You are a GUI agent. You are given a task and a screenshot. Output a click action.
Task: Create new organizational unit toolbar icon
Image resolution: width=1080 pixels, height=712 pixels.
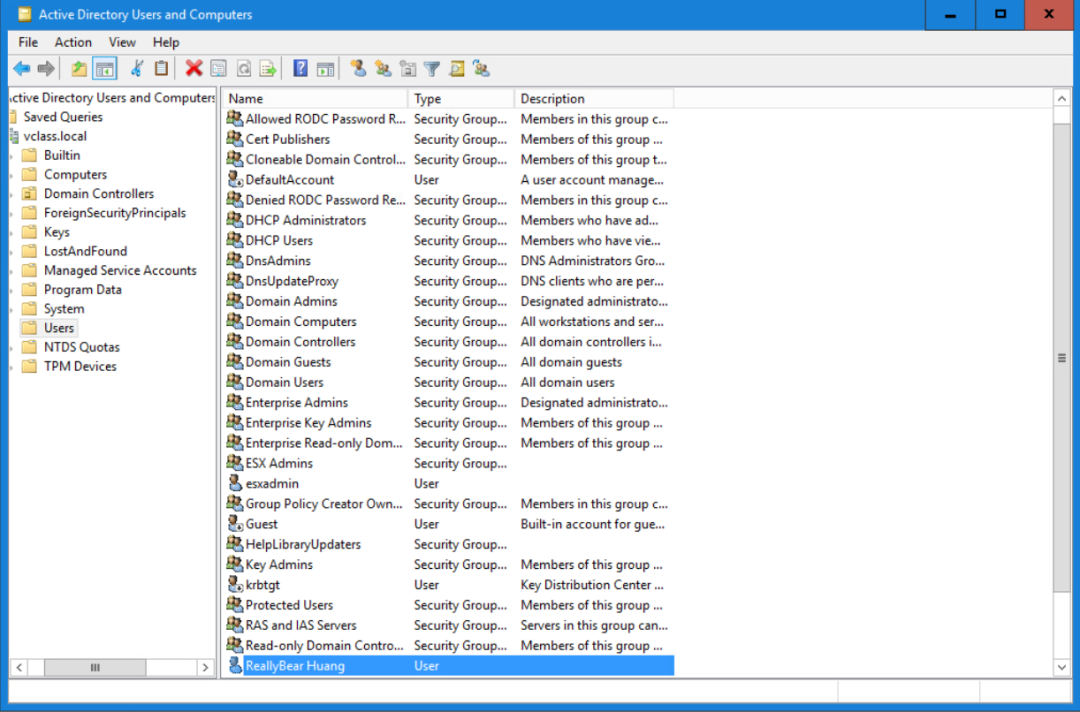click(x=408, y=68)
